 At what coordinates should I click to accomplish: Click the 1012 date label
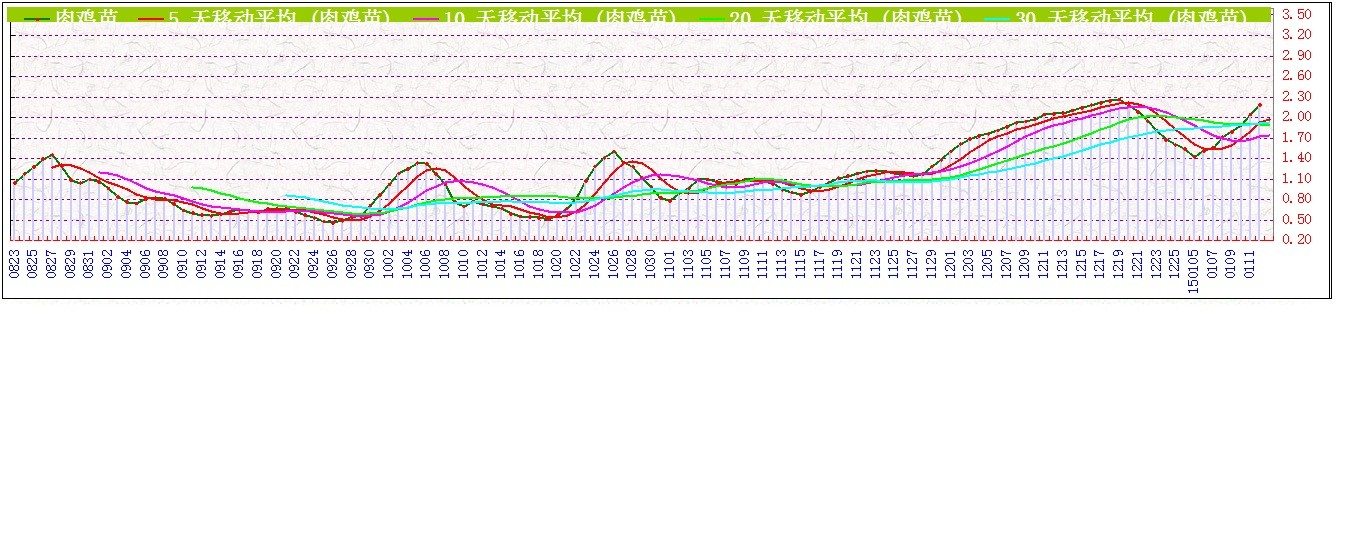482,263
